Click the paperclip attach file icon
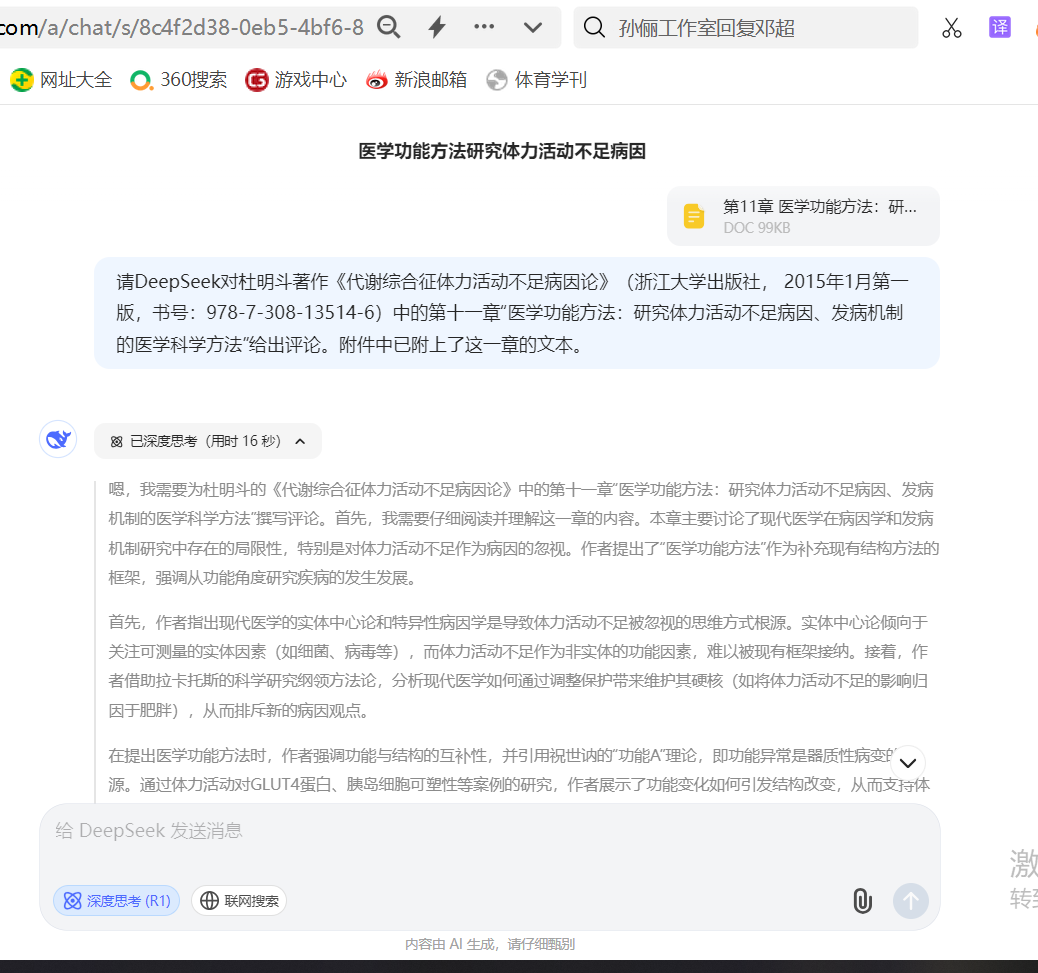The image size is (1038, 973). coord(862,901)
